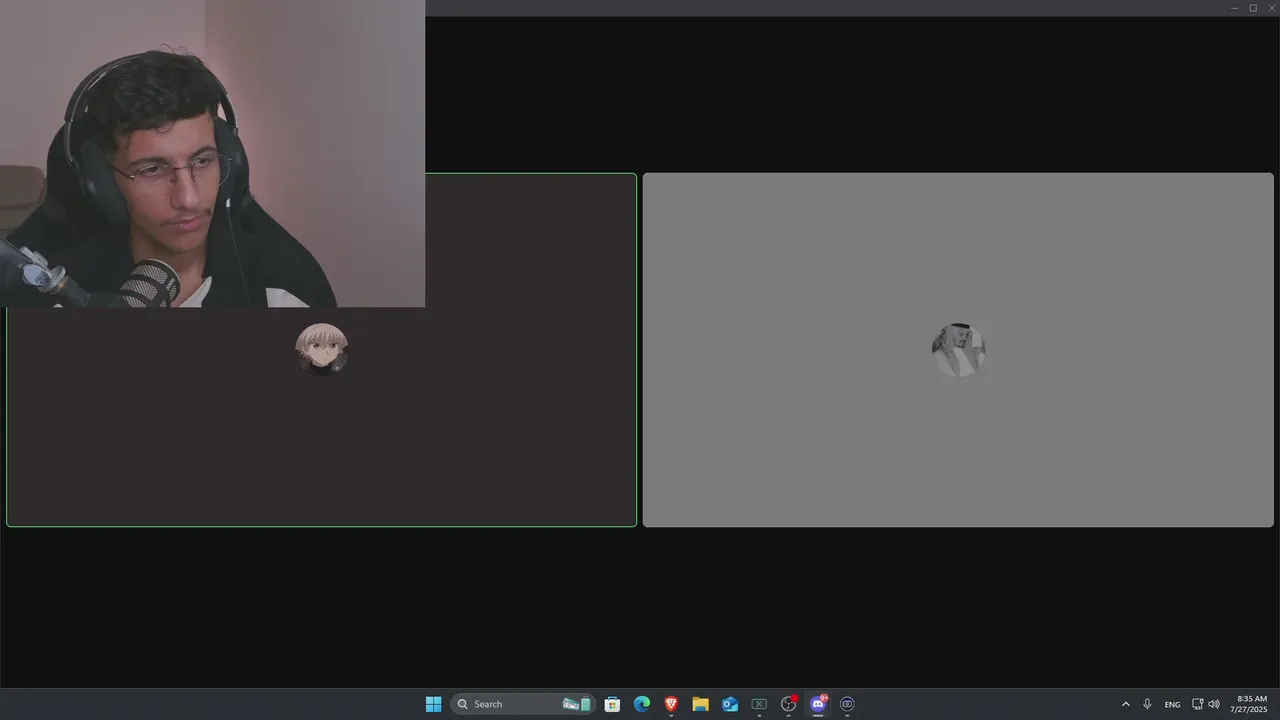Close the call window
This screenshot has height=720, width=1280.
coord(1271,8)
